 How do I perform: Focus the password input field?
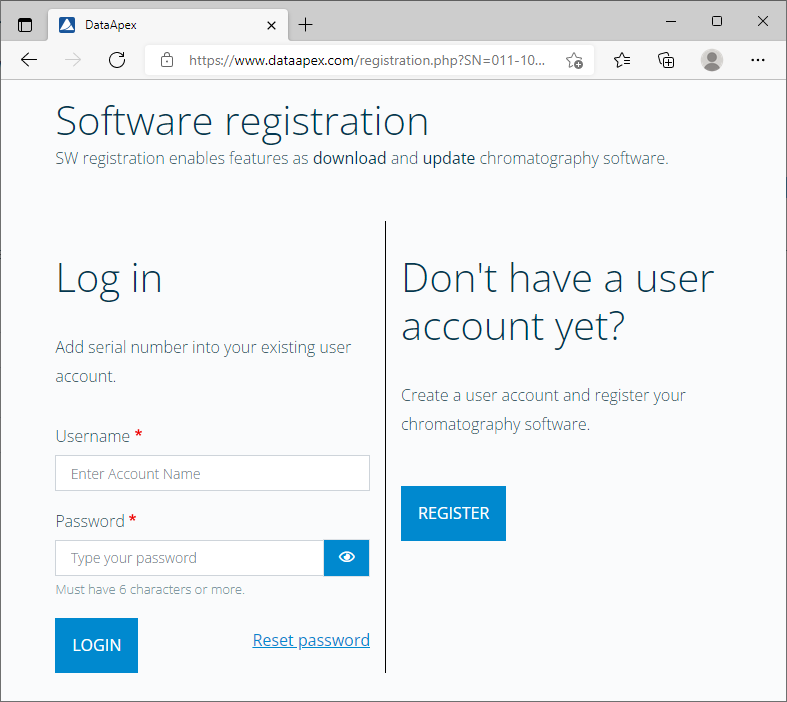pyautogui.click(x=190, y=557)
